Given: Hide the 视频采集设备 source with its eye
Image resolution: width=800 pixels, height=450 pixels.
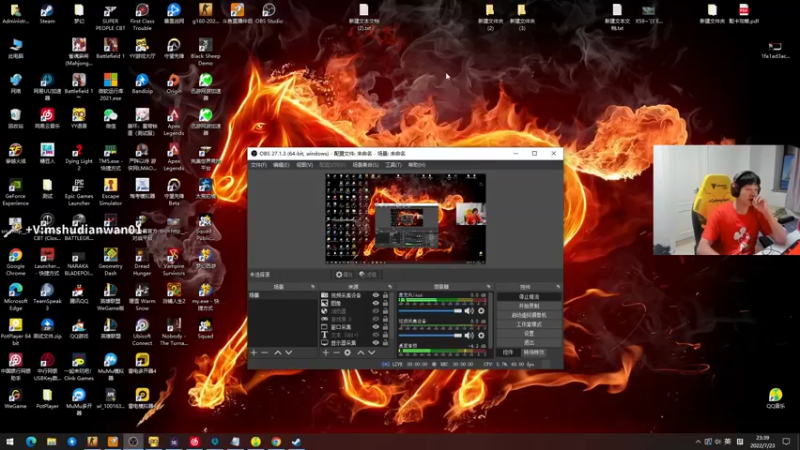Looking at the screenshot, I should 376,295.
